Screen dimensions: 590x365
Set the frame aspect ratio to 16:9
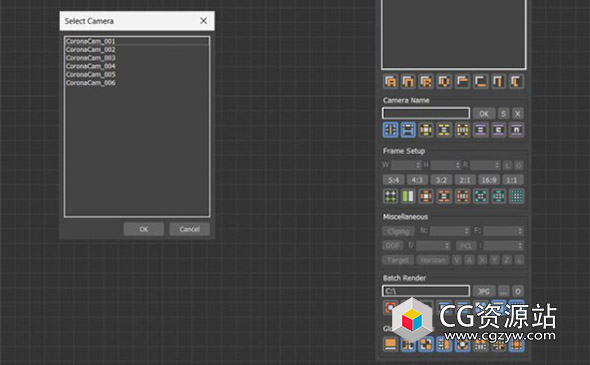tap(489, 180)
